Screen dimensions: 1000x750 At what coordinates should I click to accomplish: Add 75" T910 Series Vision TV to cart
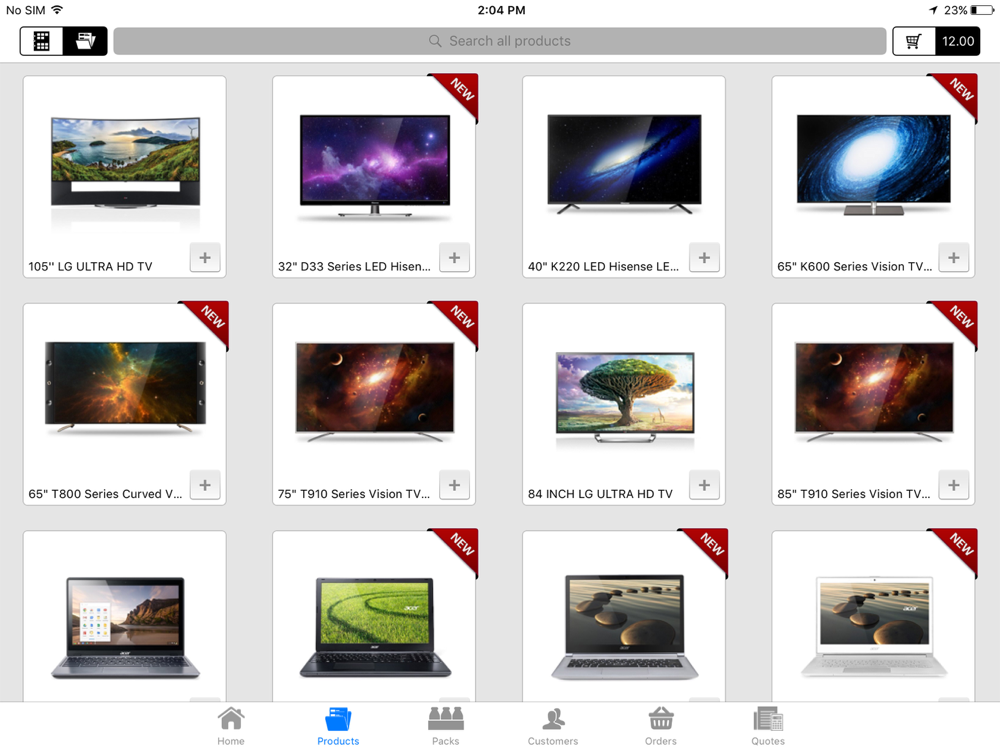coord(454,485)
